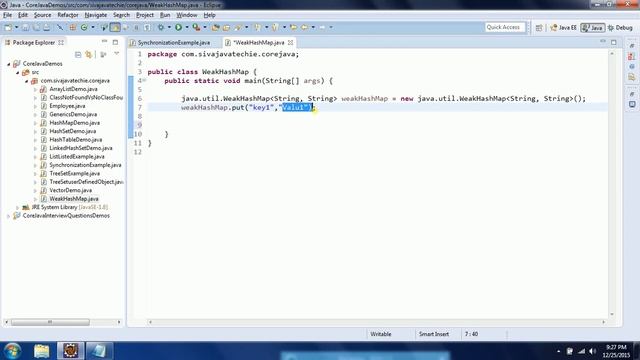Click the Print toolbar icon
The image size is (640, 360).
coord(47,27)
